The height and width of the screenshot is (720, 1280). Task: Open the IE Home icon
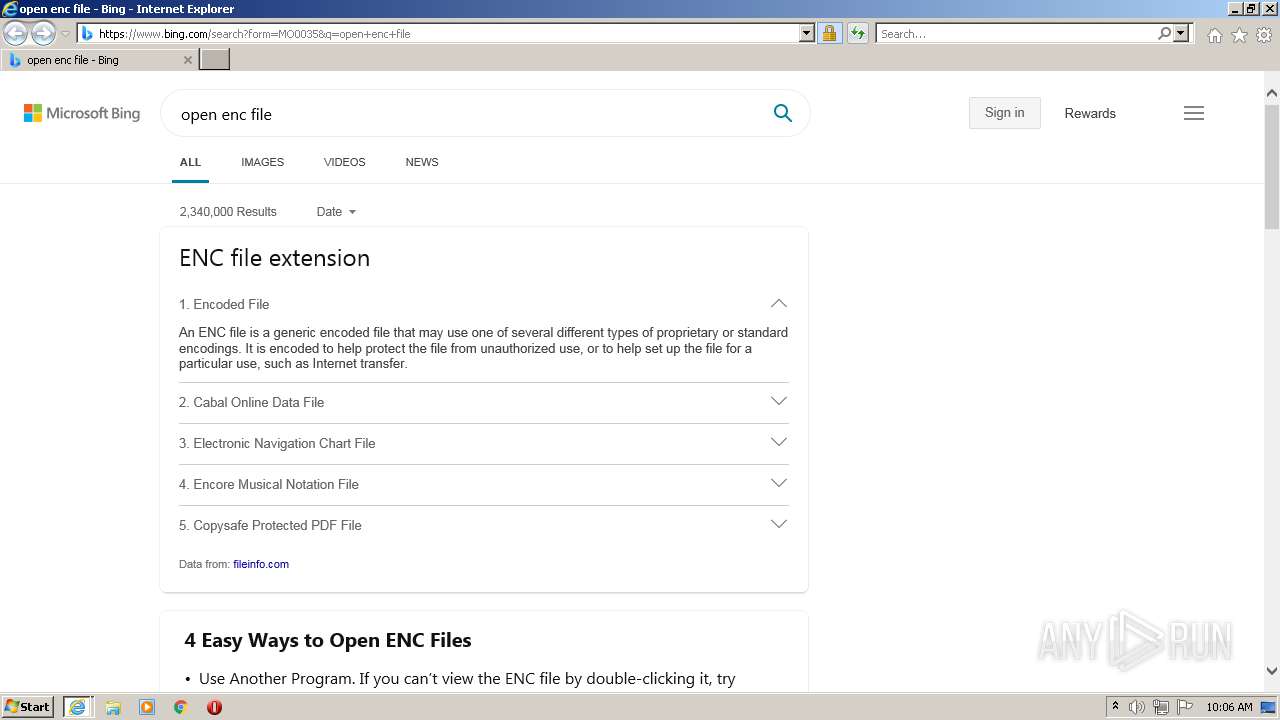click(1214, 35)
